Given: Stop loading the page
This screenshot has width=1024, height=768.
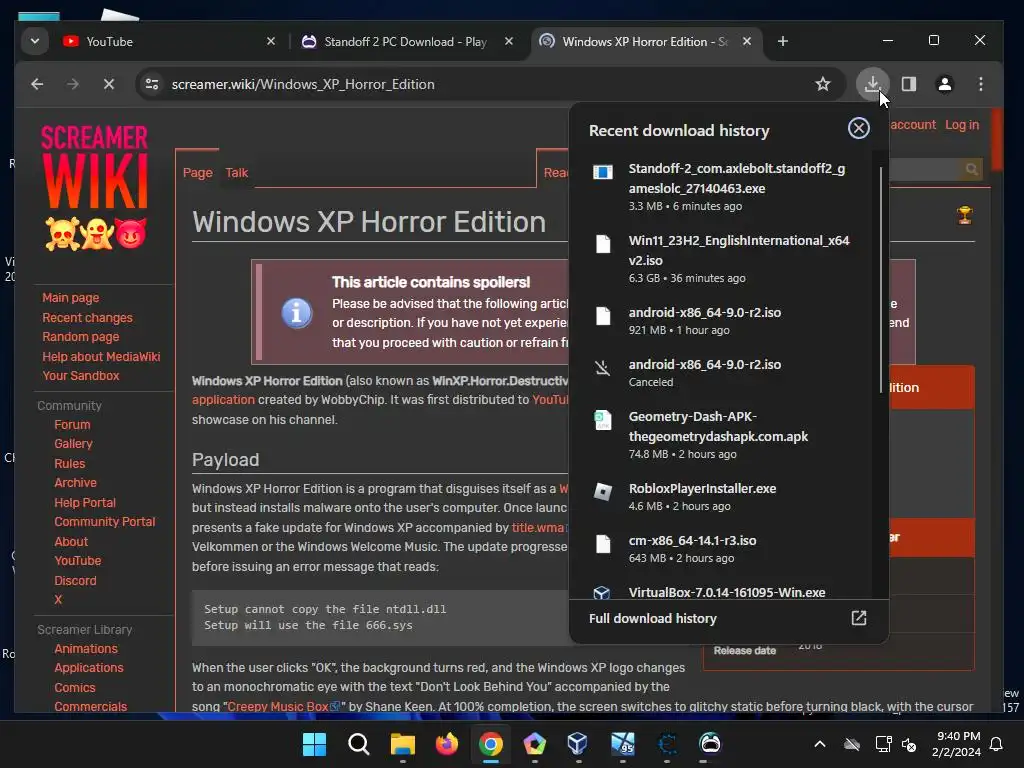Looking at the screenshot, I should [109, 84].
